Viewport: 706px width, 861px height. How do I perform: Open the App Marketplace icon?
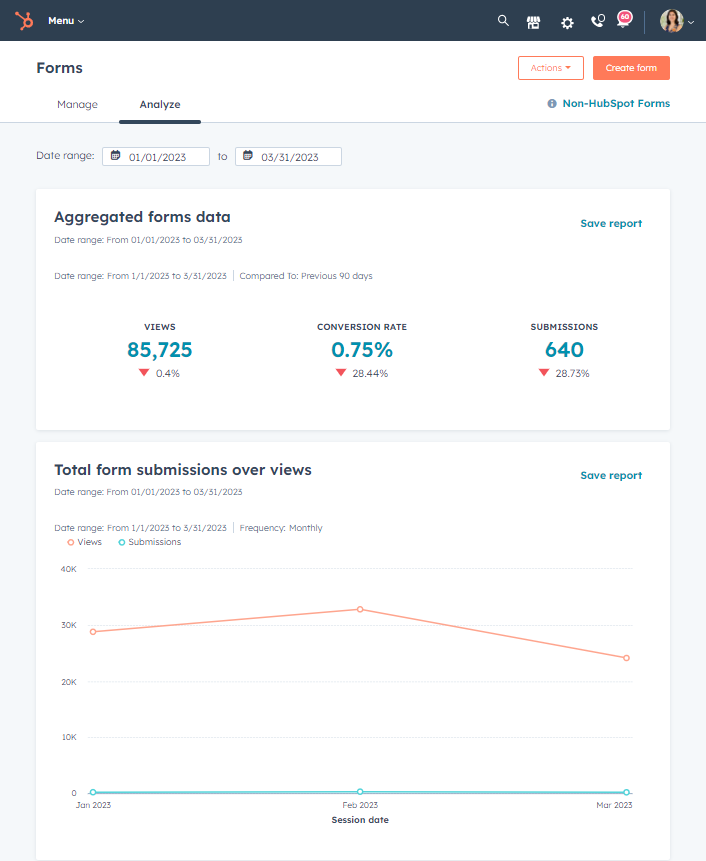pyautogui.click(x=533, y=21)
